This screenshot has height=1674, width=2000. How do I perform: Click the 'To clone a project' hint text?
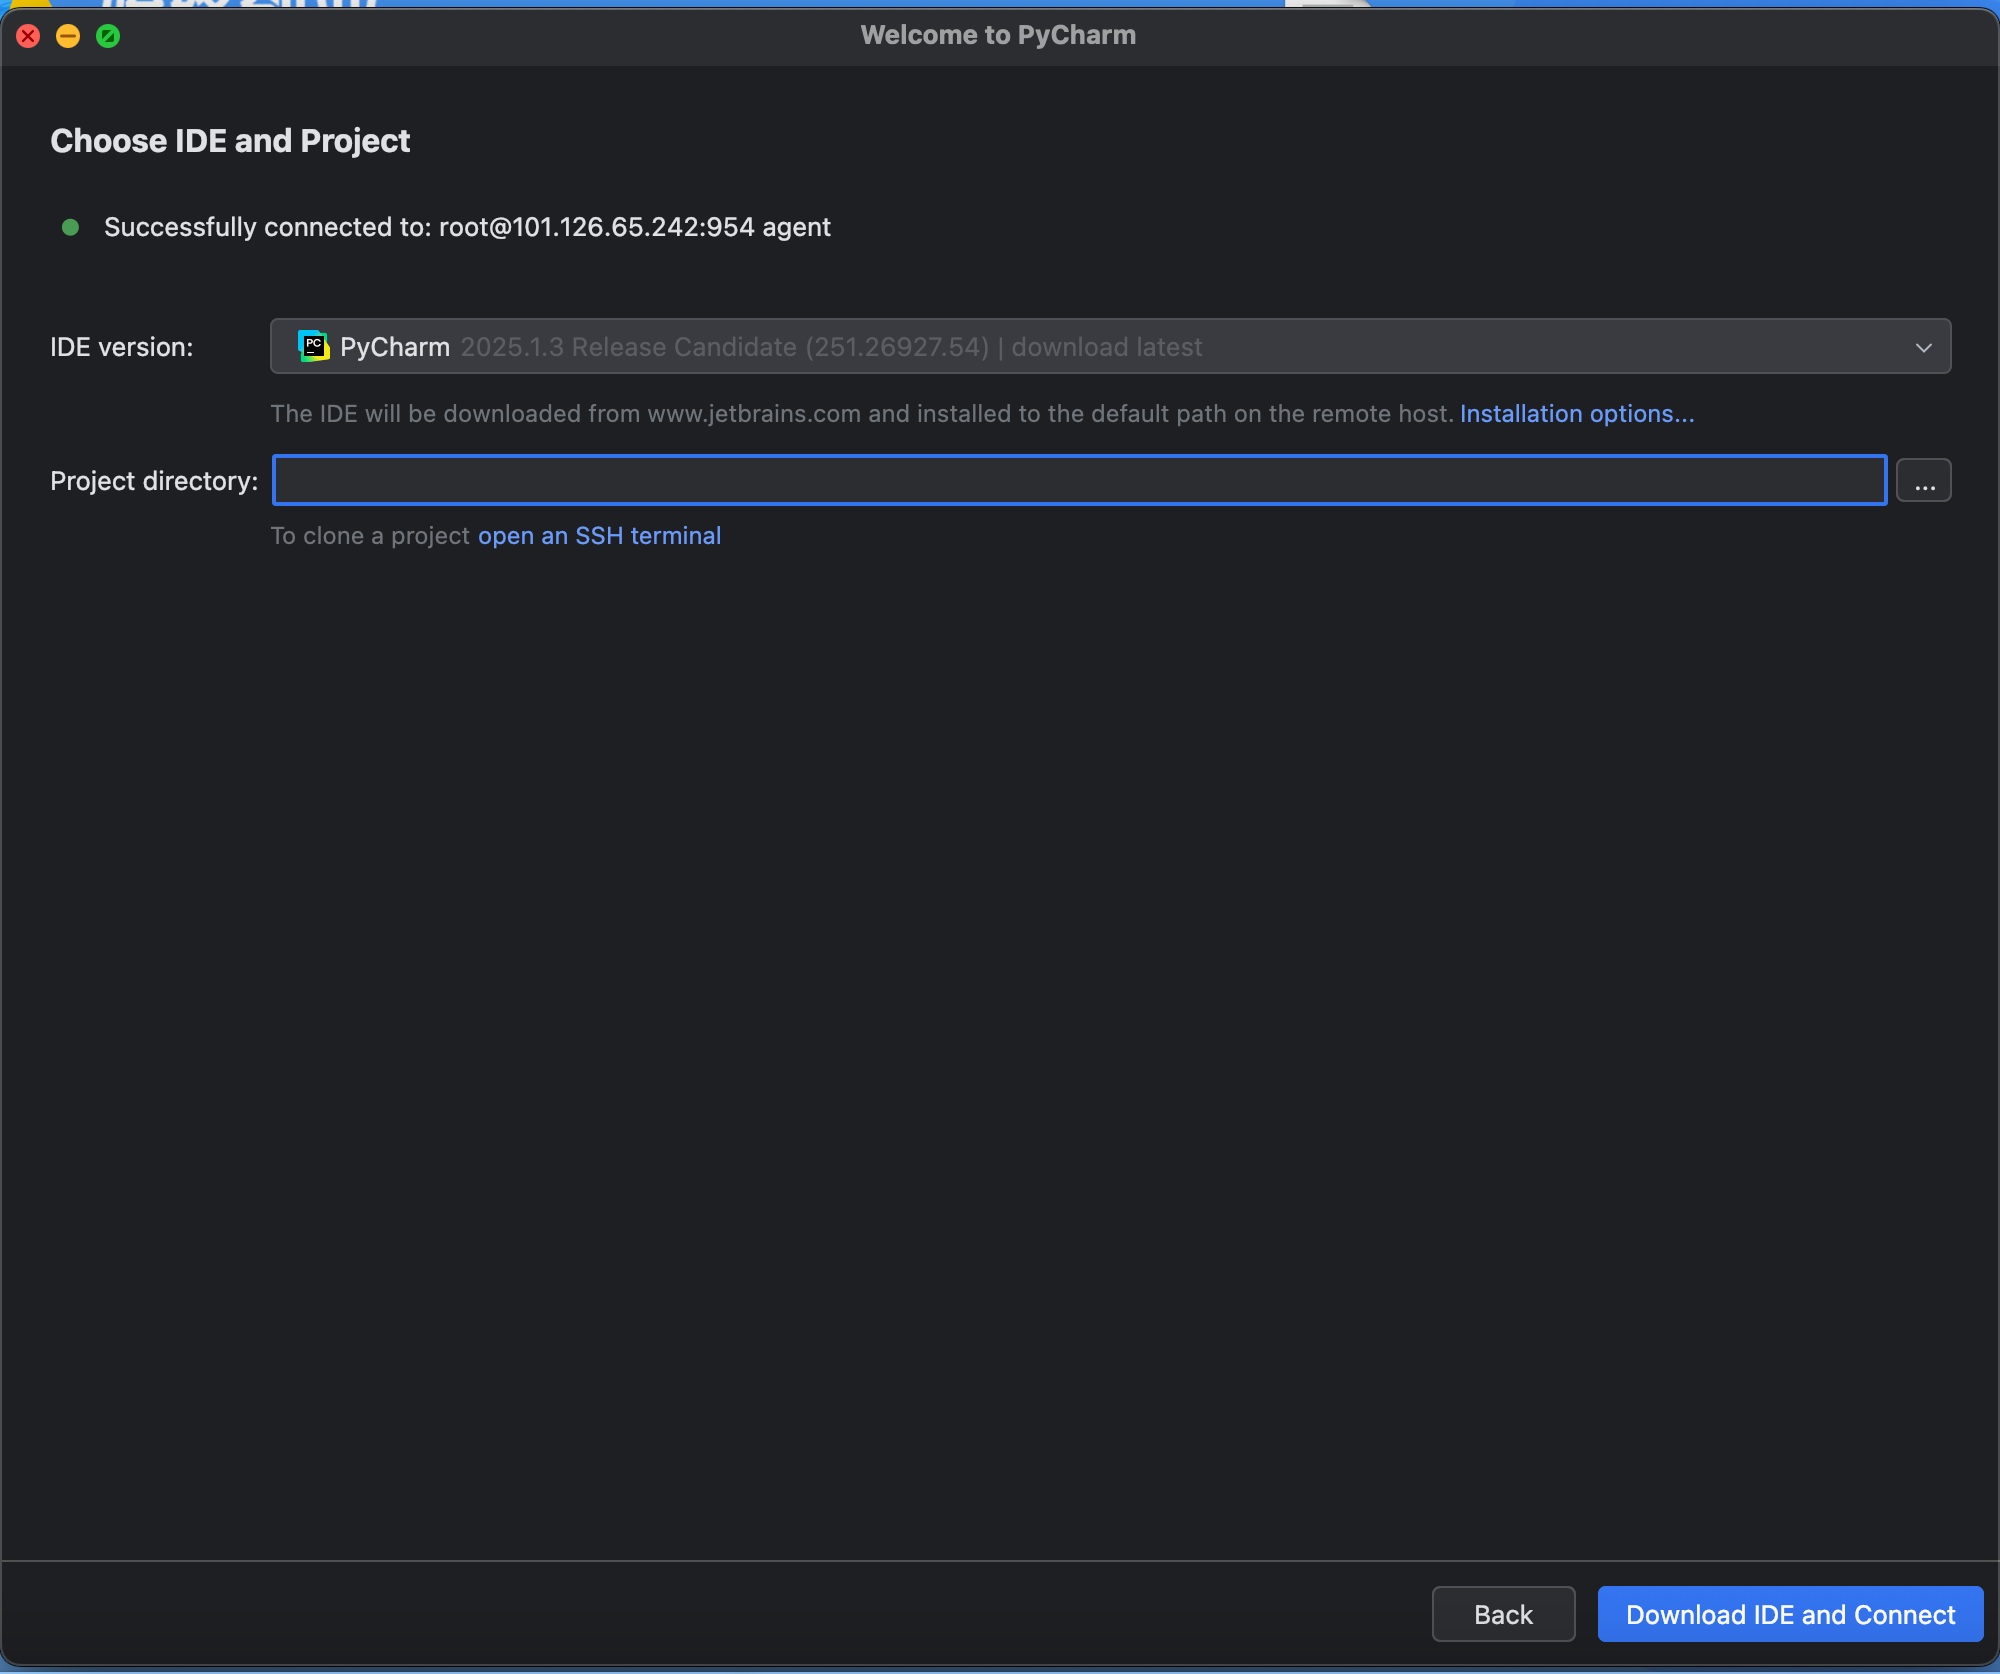[x=369, y=536]
